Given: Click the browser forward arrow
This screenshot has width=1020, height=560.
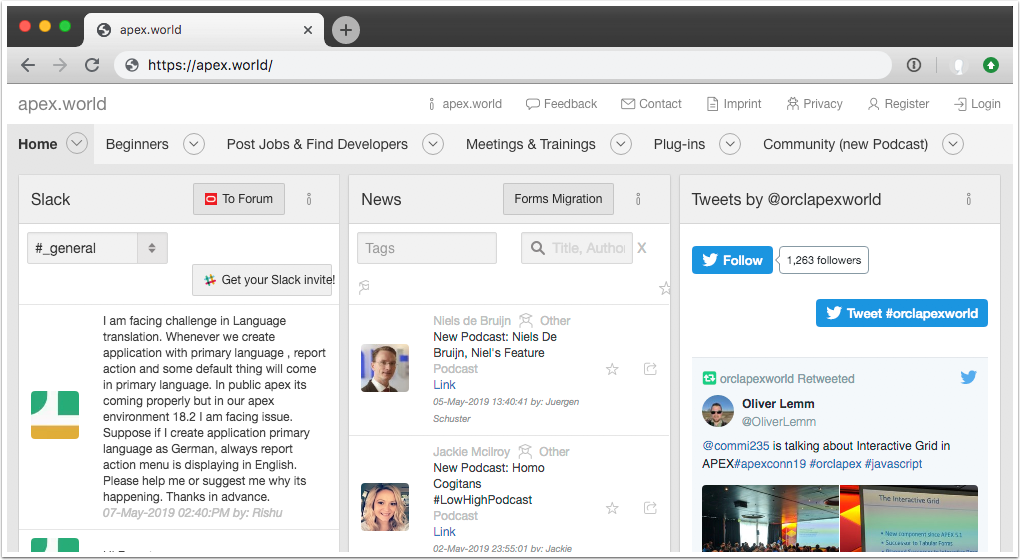Looking at the screenshot, I should [60, 65].
